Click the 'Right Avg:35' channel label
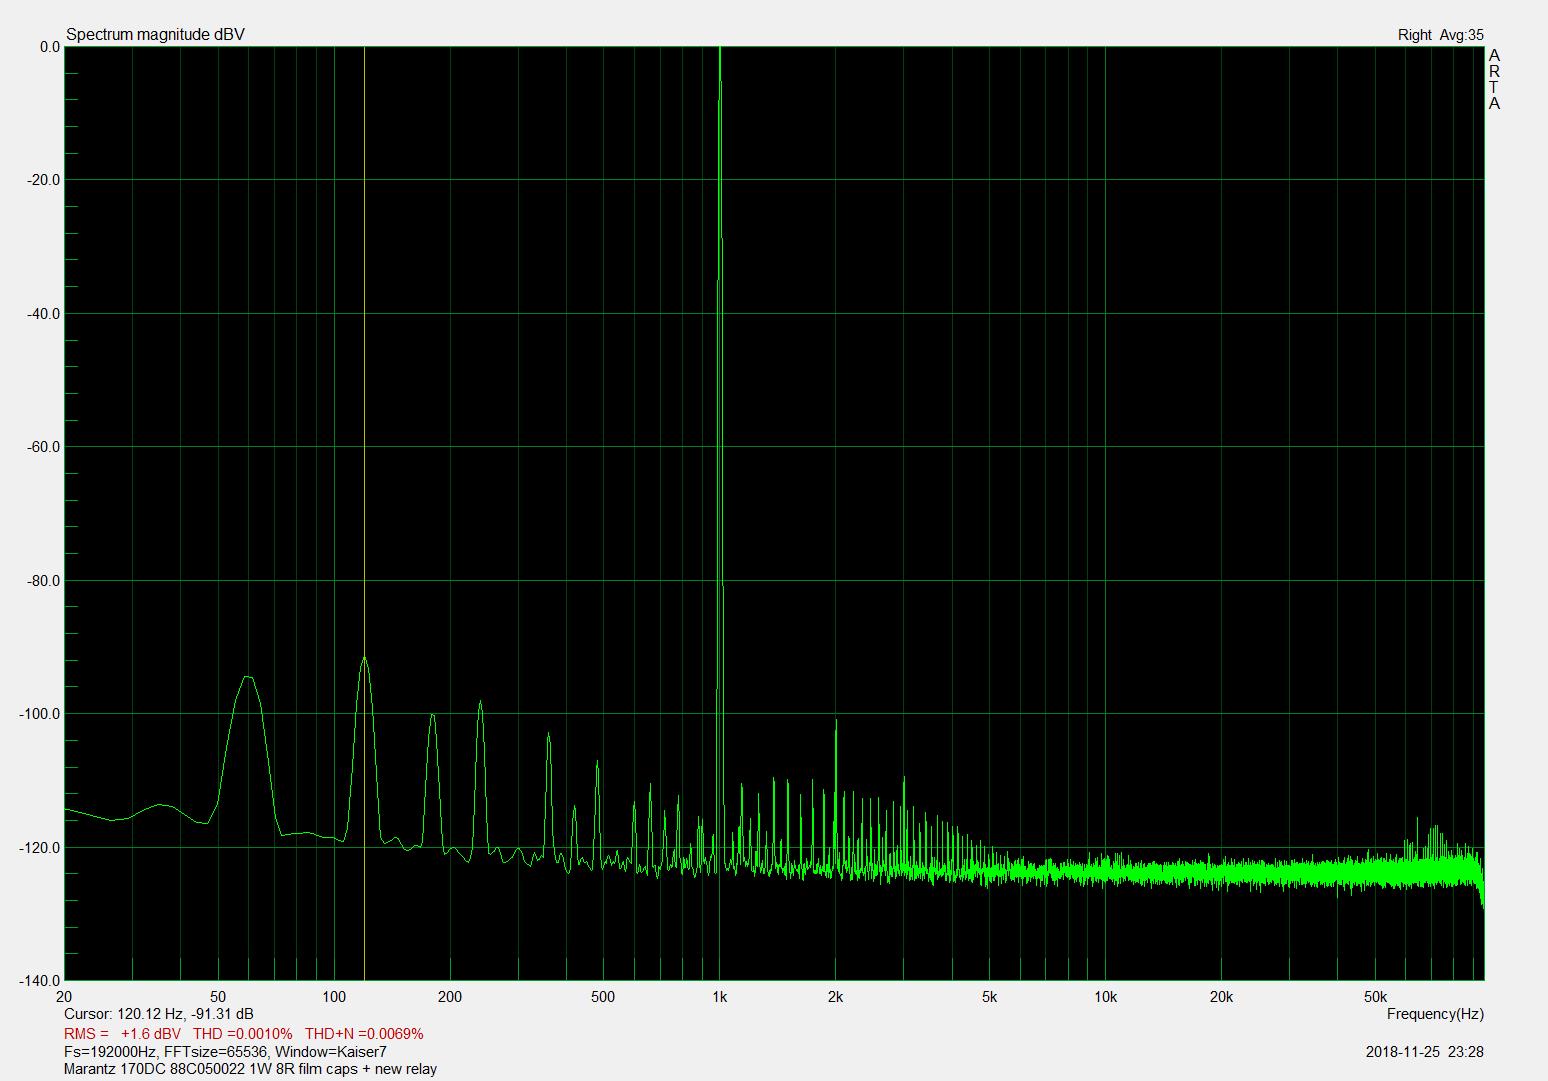 1440,35
